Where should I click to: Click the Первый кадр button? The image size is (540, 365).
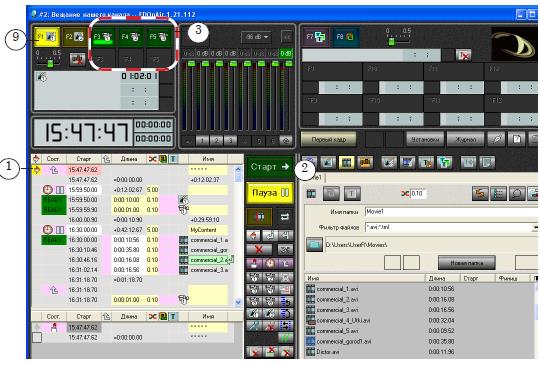click(329, 139)
